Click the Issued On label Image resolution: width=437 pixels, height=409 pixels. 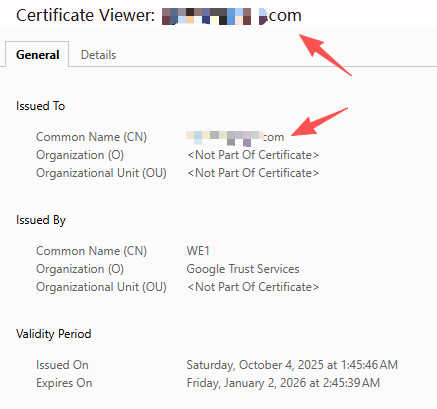pyautogui.click(x=62, y=365)
